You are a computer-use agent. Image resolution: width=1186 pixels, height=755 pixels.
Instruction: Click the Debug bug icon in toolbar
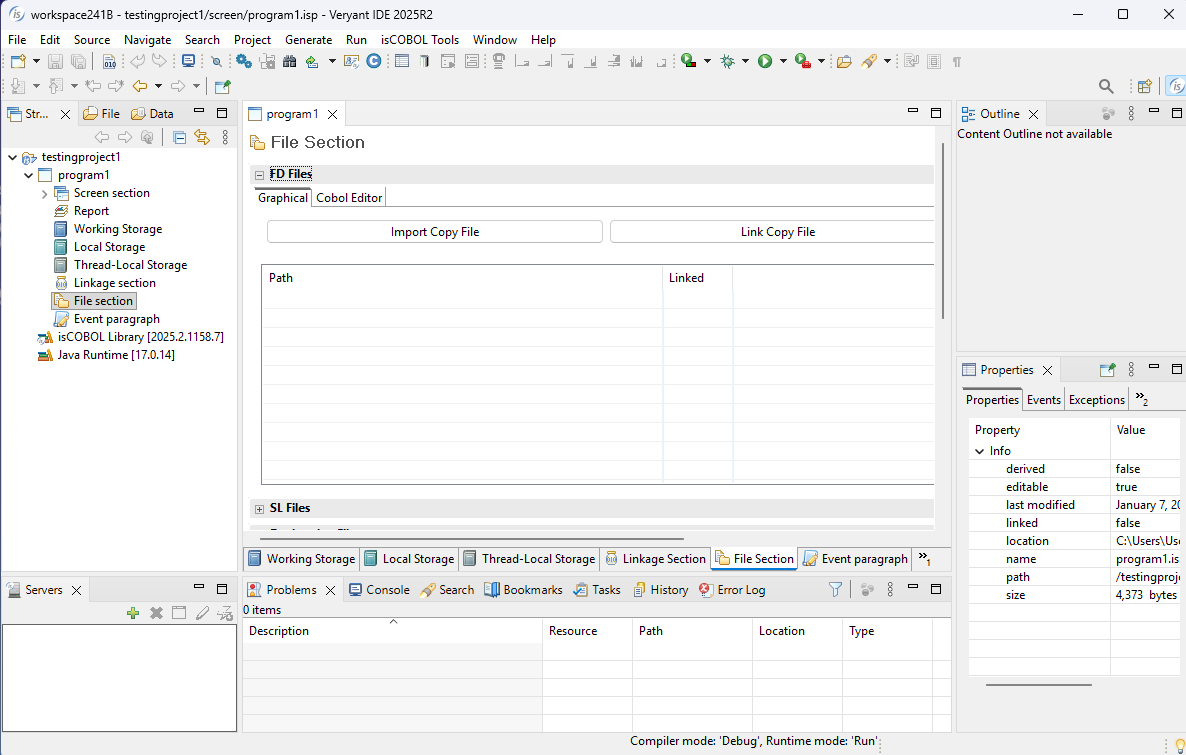(x=728, y=61)
